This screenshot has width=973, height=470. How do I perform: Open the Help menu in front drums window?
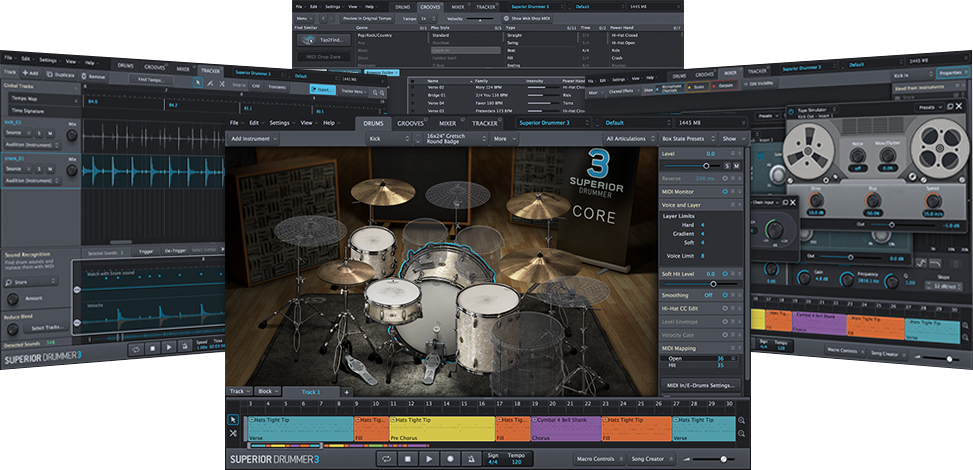pyautogui.click(x=330, y=123)
